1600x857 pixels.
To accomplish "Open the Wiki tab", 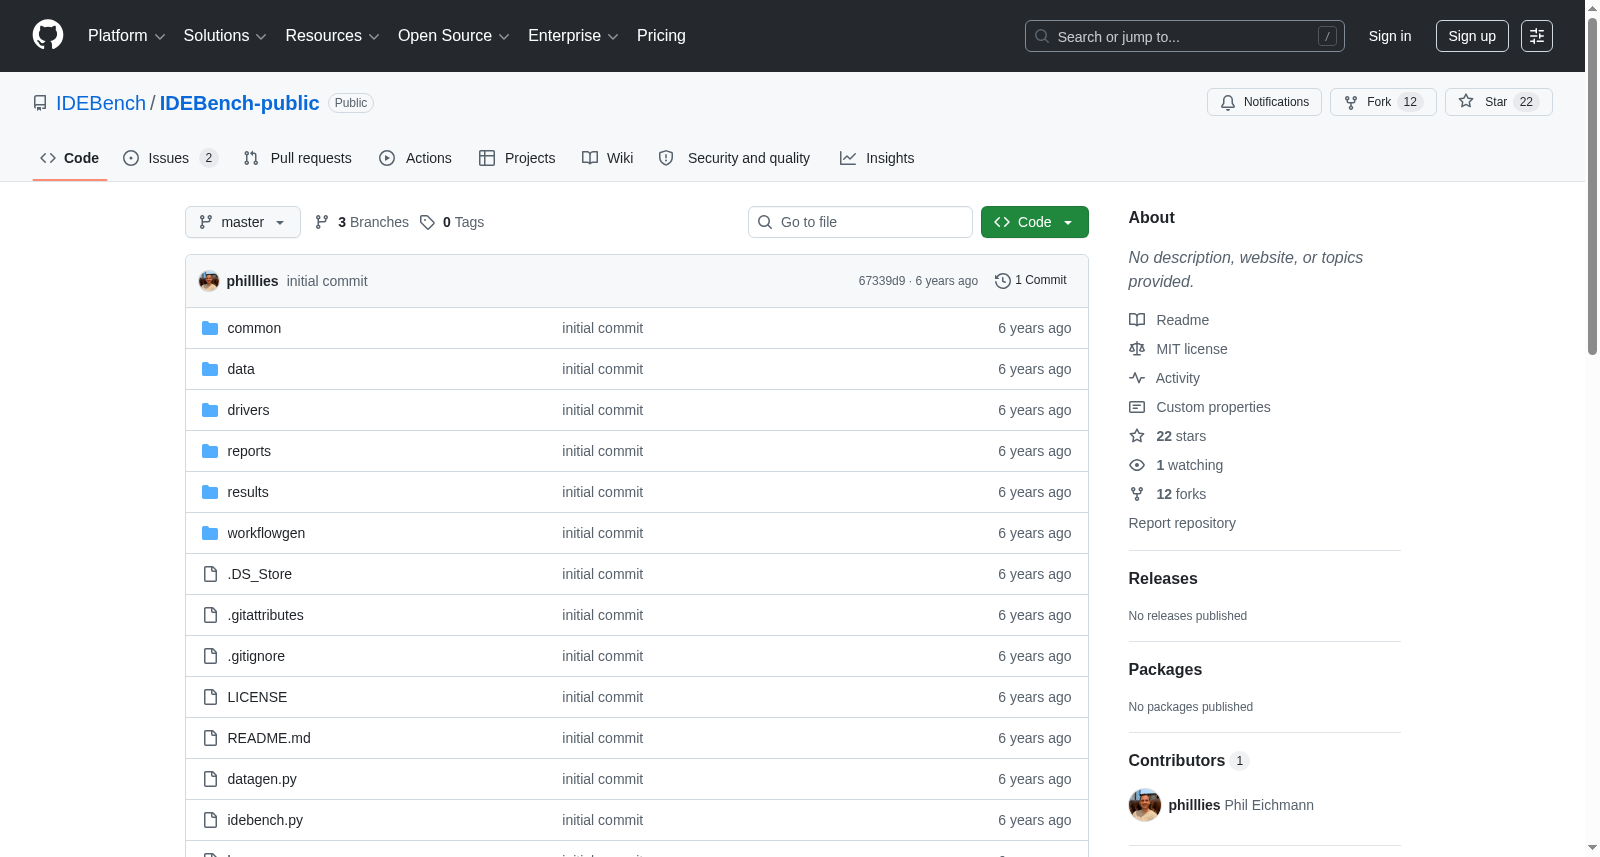I will click(607, 158).
